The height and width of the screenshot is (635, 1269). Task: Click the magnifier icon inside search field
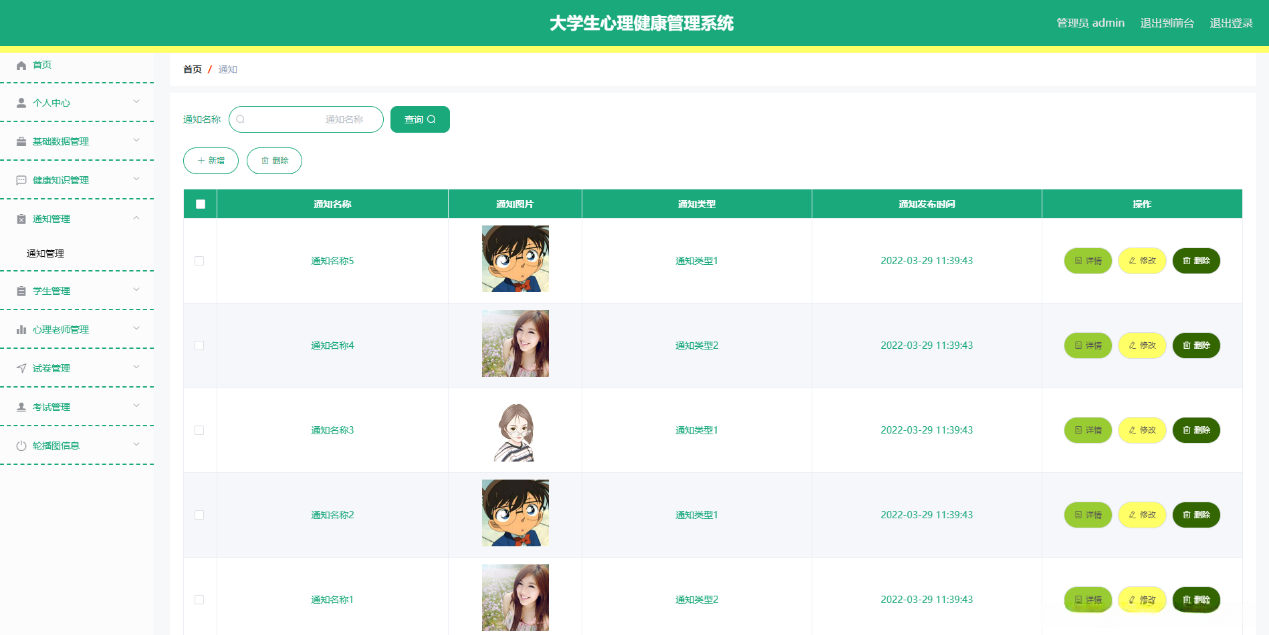[x=240, y=120]
